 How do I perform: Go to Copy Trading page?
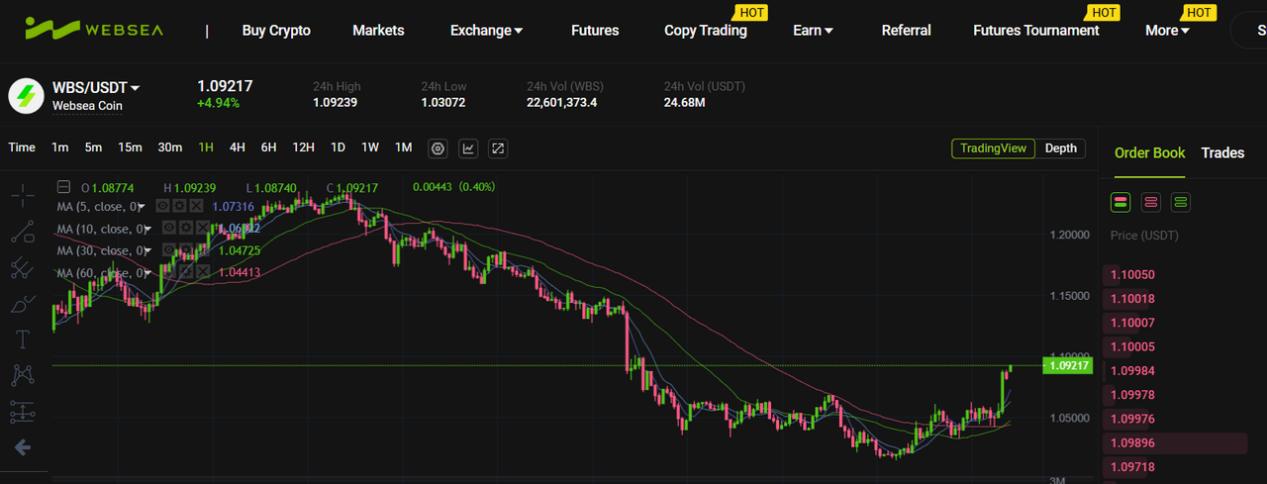pos(705,30)
